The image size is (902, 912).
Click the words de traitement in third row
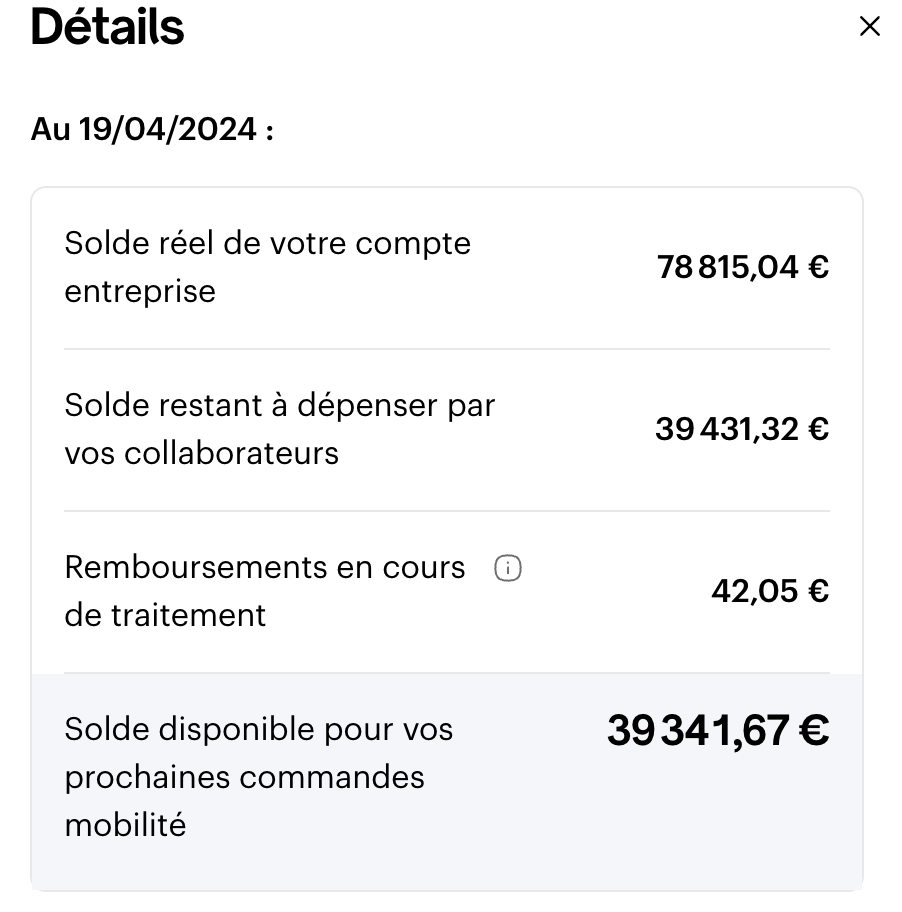pos(165,615)
